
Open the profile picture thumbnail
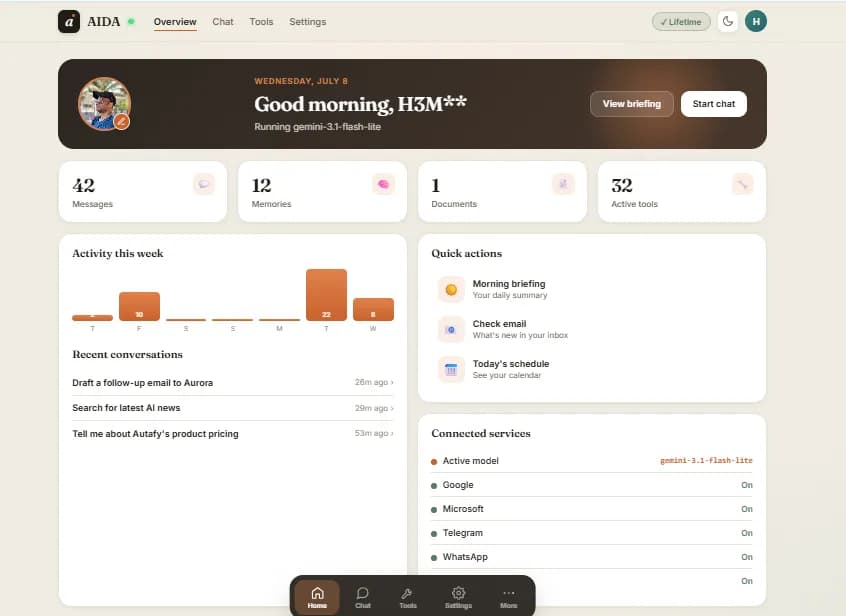104,104
